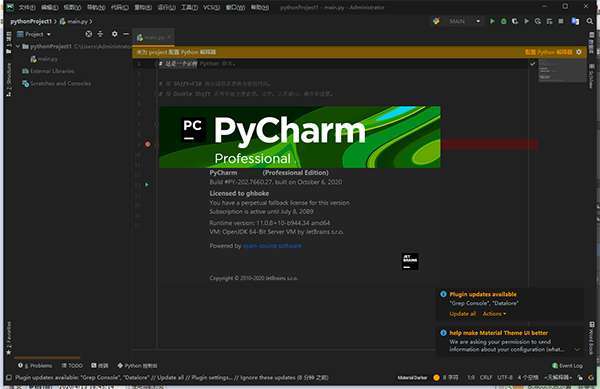This screenshot has width=600, height=389.
Task: Select main.py in the project tree
Action: (x=44, y=59)
